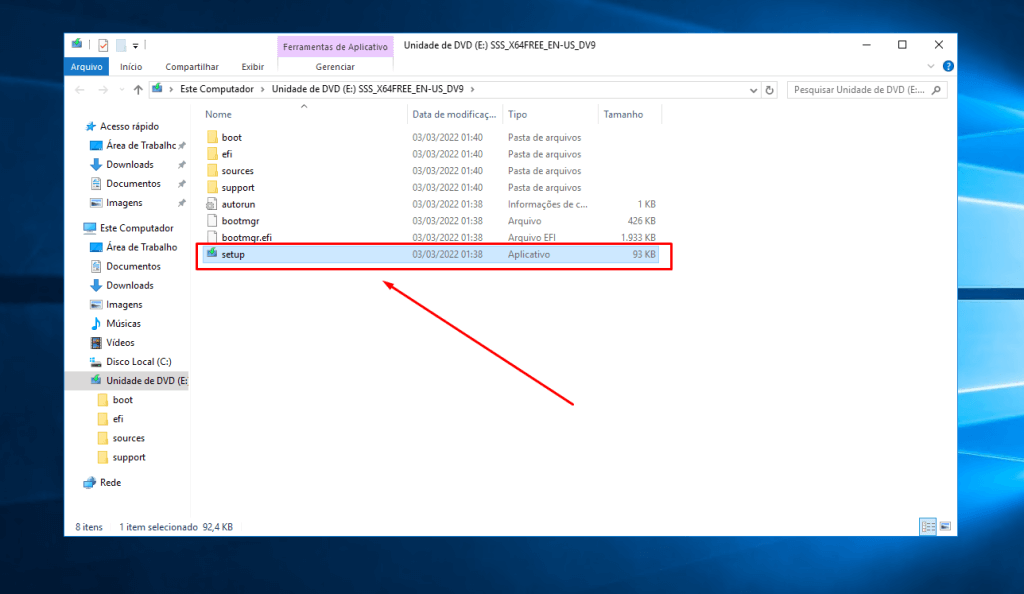Switch to the Início ribbon tab
The width and height of the screenshot is (1024, 594).
[x=131, y=67]
